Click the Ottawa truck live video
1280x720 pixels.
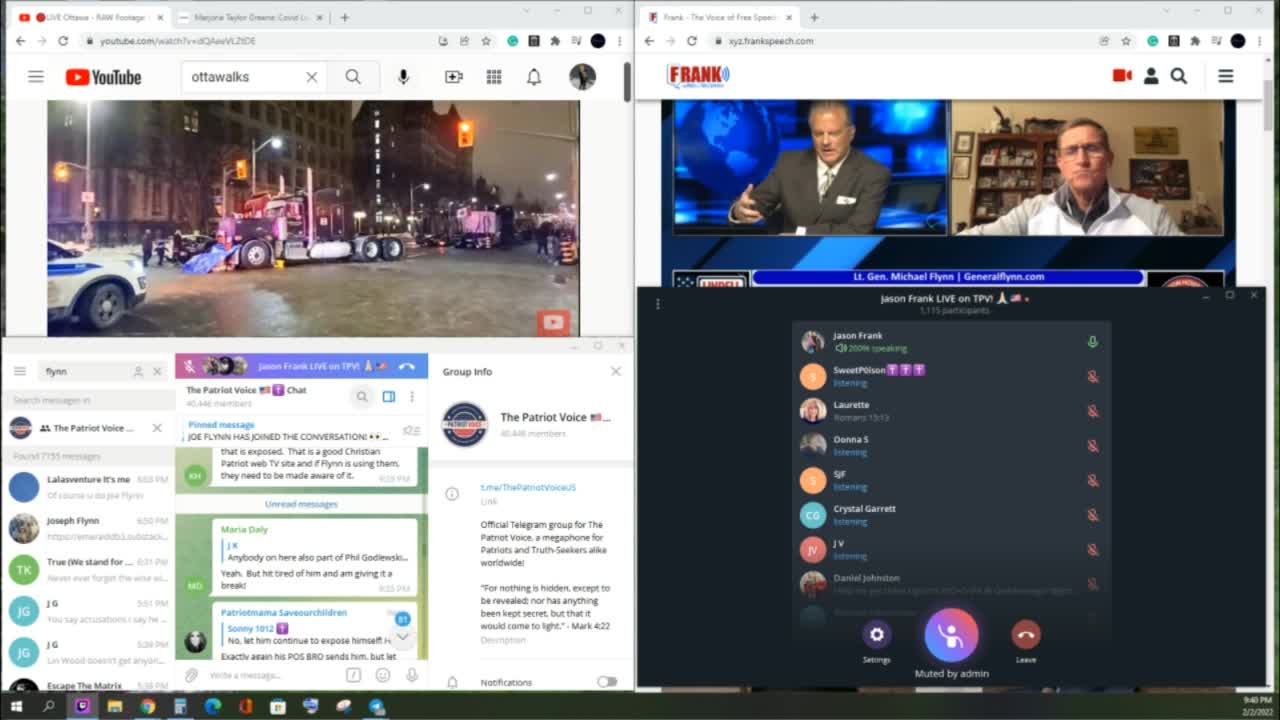coord(313,218)
